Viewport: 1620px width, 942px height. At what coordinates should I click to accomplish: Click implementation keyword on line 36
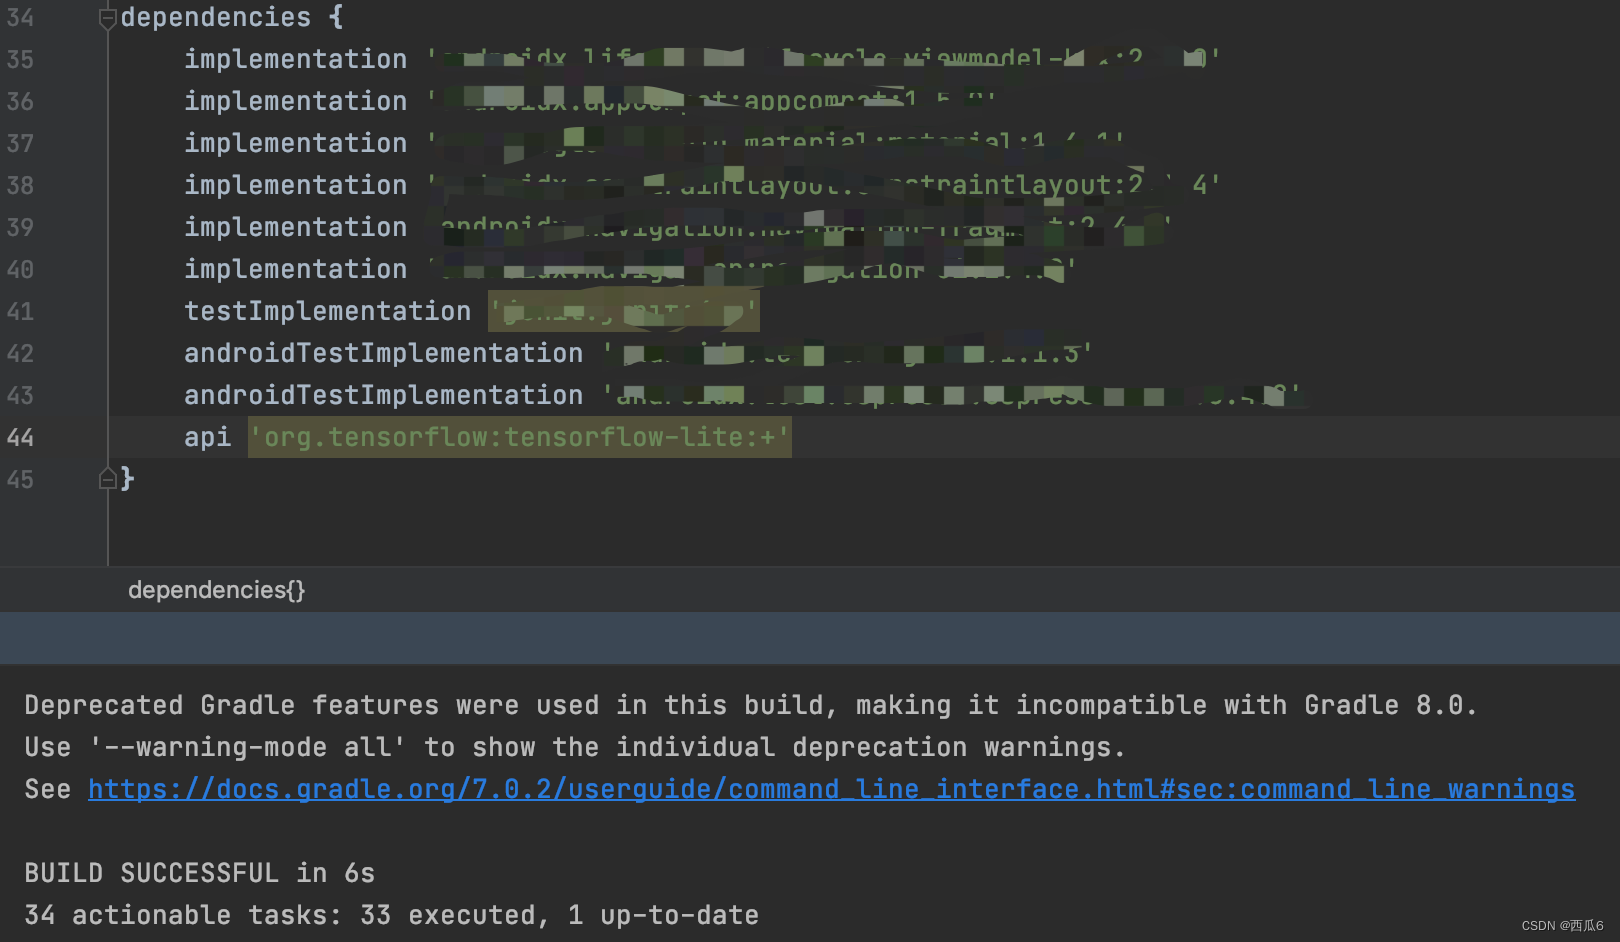pyautogui.click(x=295, y=101)
